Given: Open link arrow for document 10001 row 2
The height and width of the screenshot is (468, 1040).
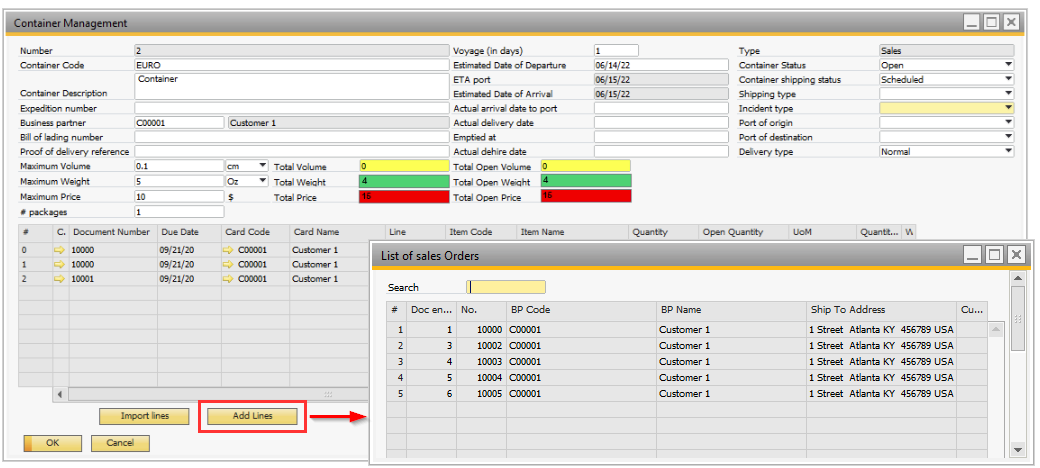Looking at the screenshot, I should point(60,279).
